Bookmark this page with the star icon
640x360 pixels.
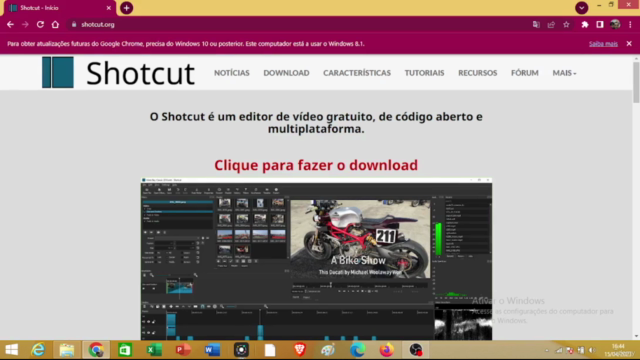click(x=566, y=24)
